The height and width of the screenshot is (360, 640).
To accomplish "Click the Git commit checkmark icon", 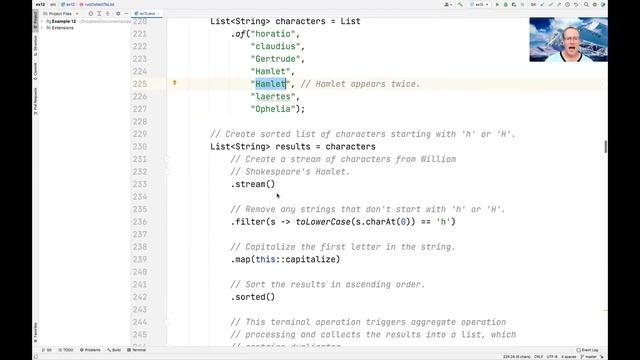I will point(551,4).
